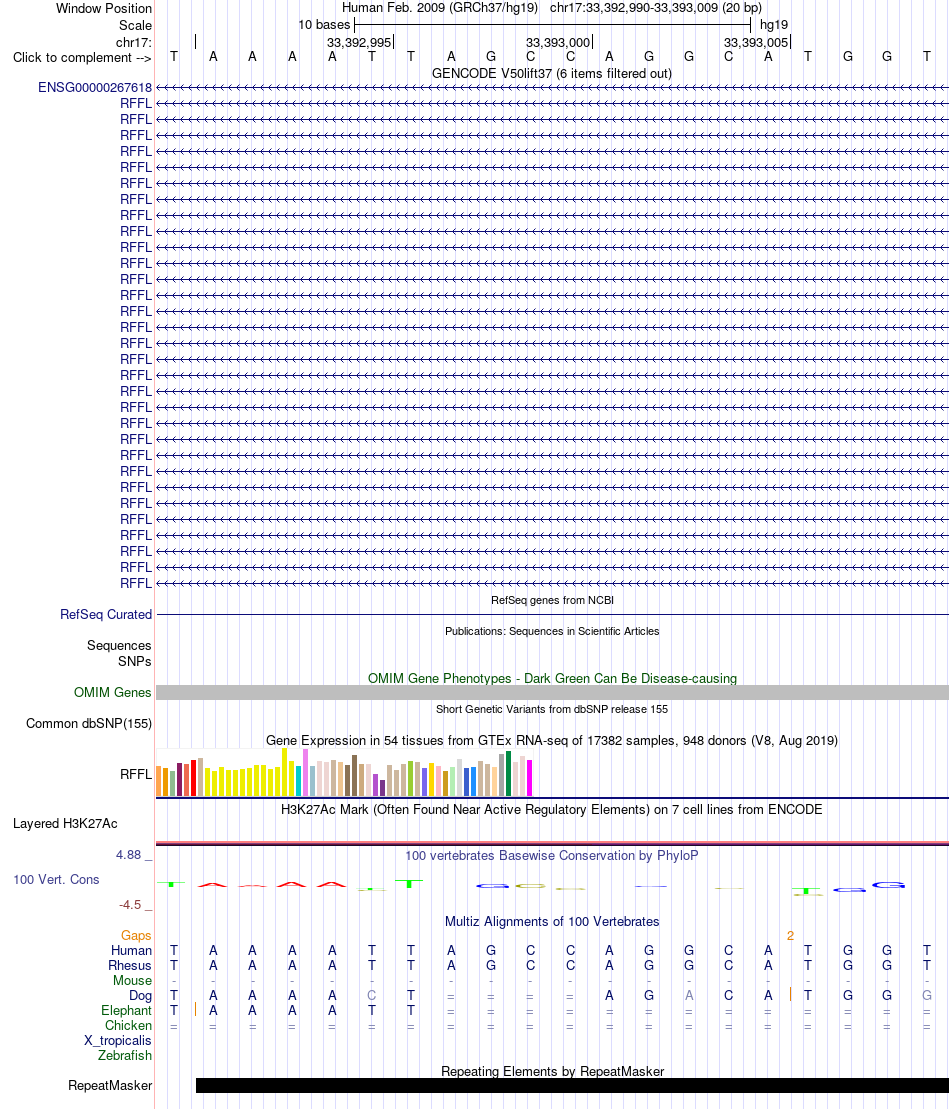Open 'OMIM Gene Phenotypes' track title
This screenshot has width=950, height=1109.
(x=552, y=678)
